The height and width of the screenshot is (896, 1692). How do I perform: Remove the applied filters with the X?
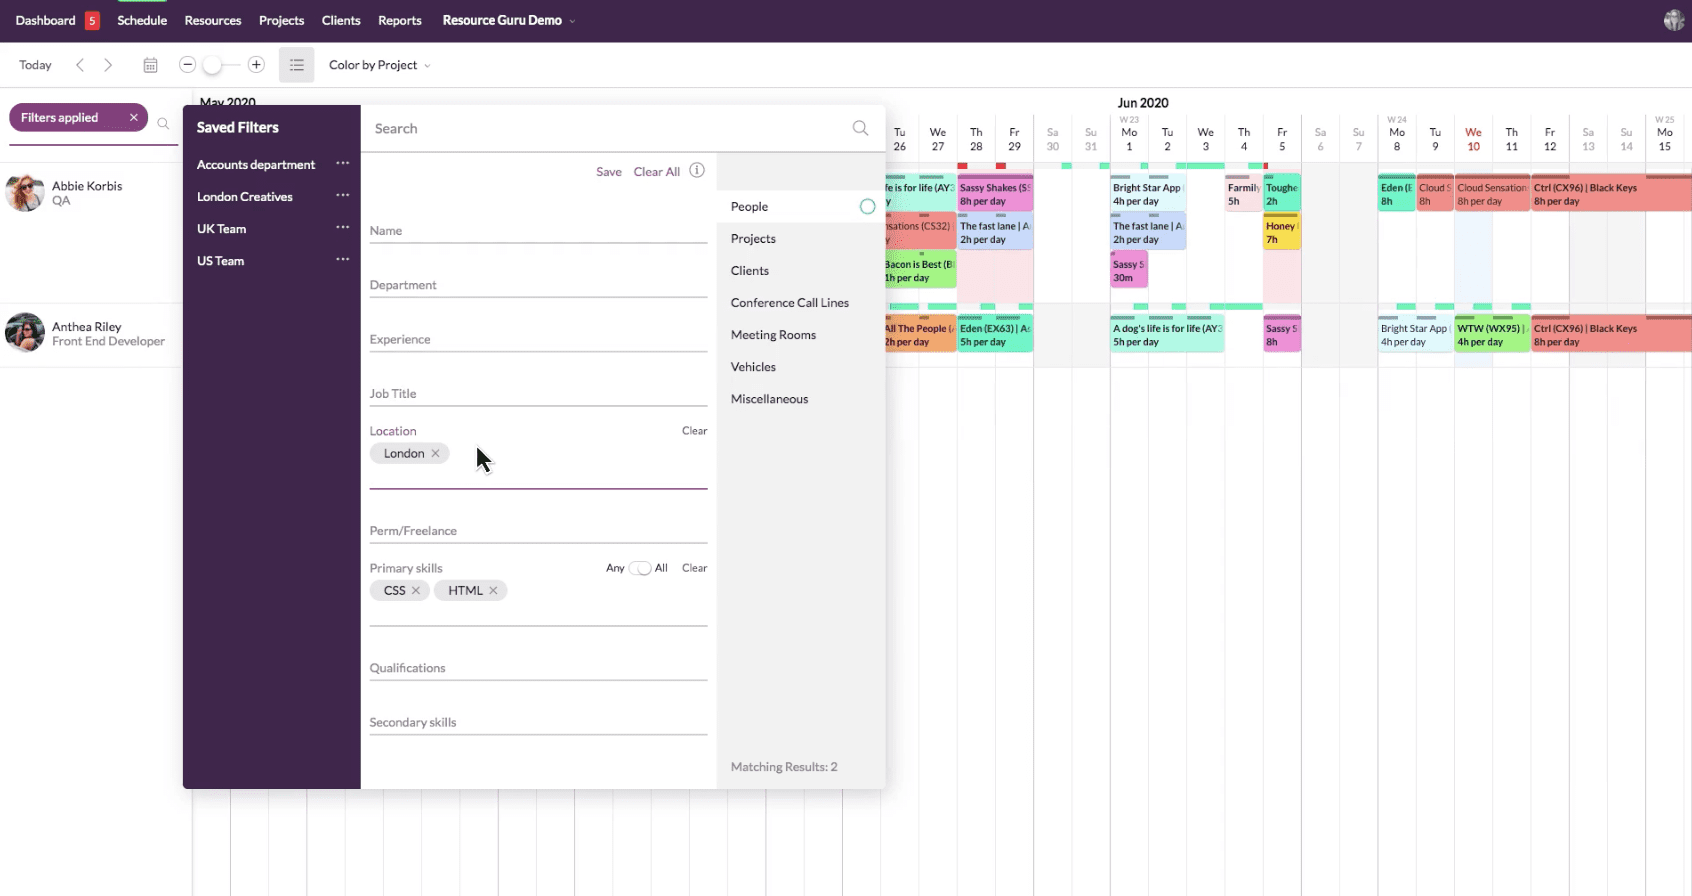(x=133, y=117)
